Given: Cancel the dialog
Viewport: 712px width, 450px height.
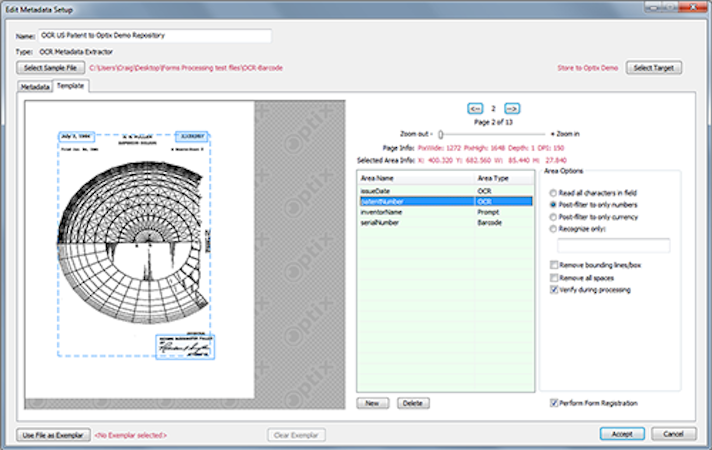Looking at the screenshot, I should coord(673,434).
